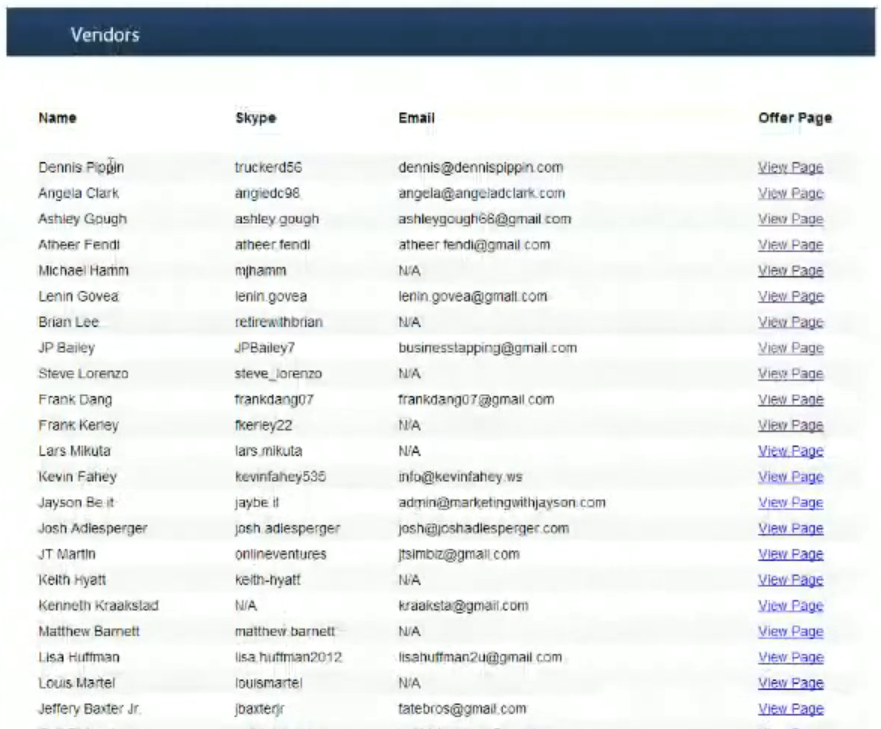This screenshot has height=729, width=881.
Task: Click email dennis@dennispippin.com
Action: click(481, 167)
